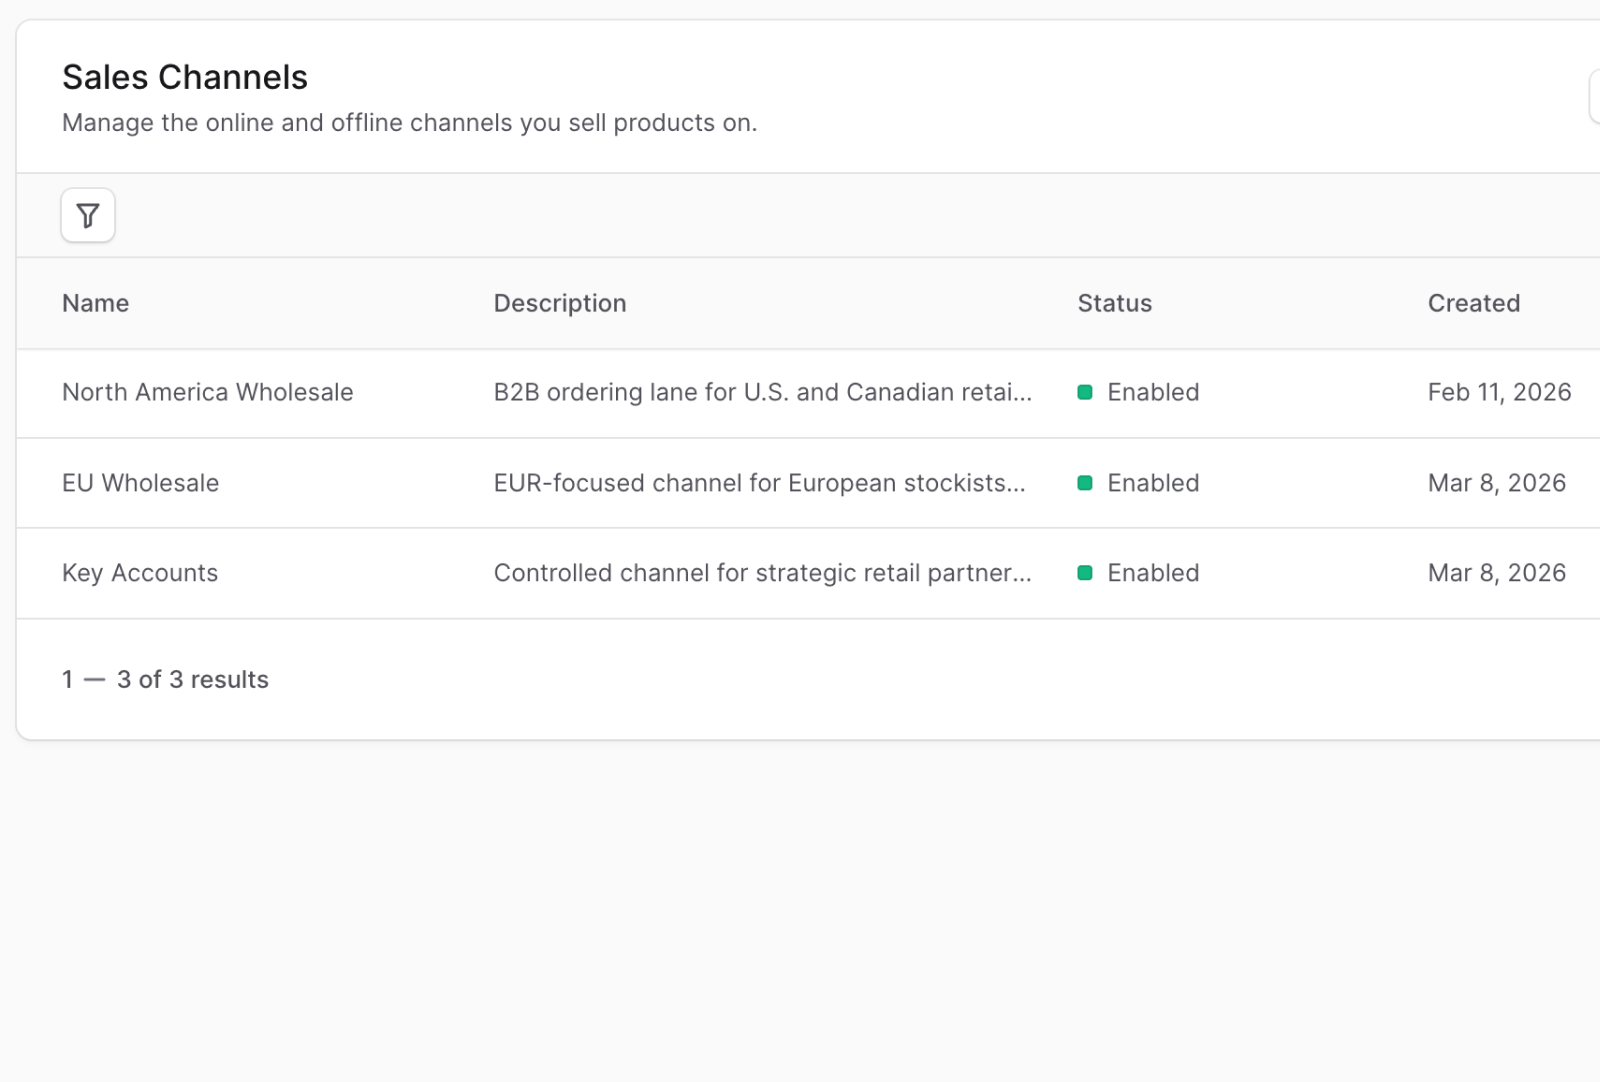
Task: Expand the truncated EUR-focused channel description
Action: [x=759, y=483]
